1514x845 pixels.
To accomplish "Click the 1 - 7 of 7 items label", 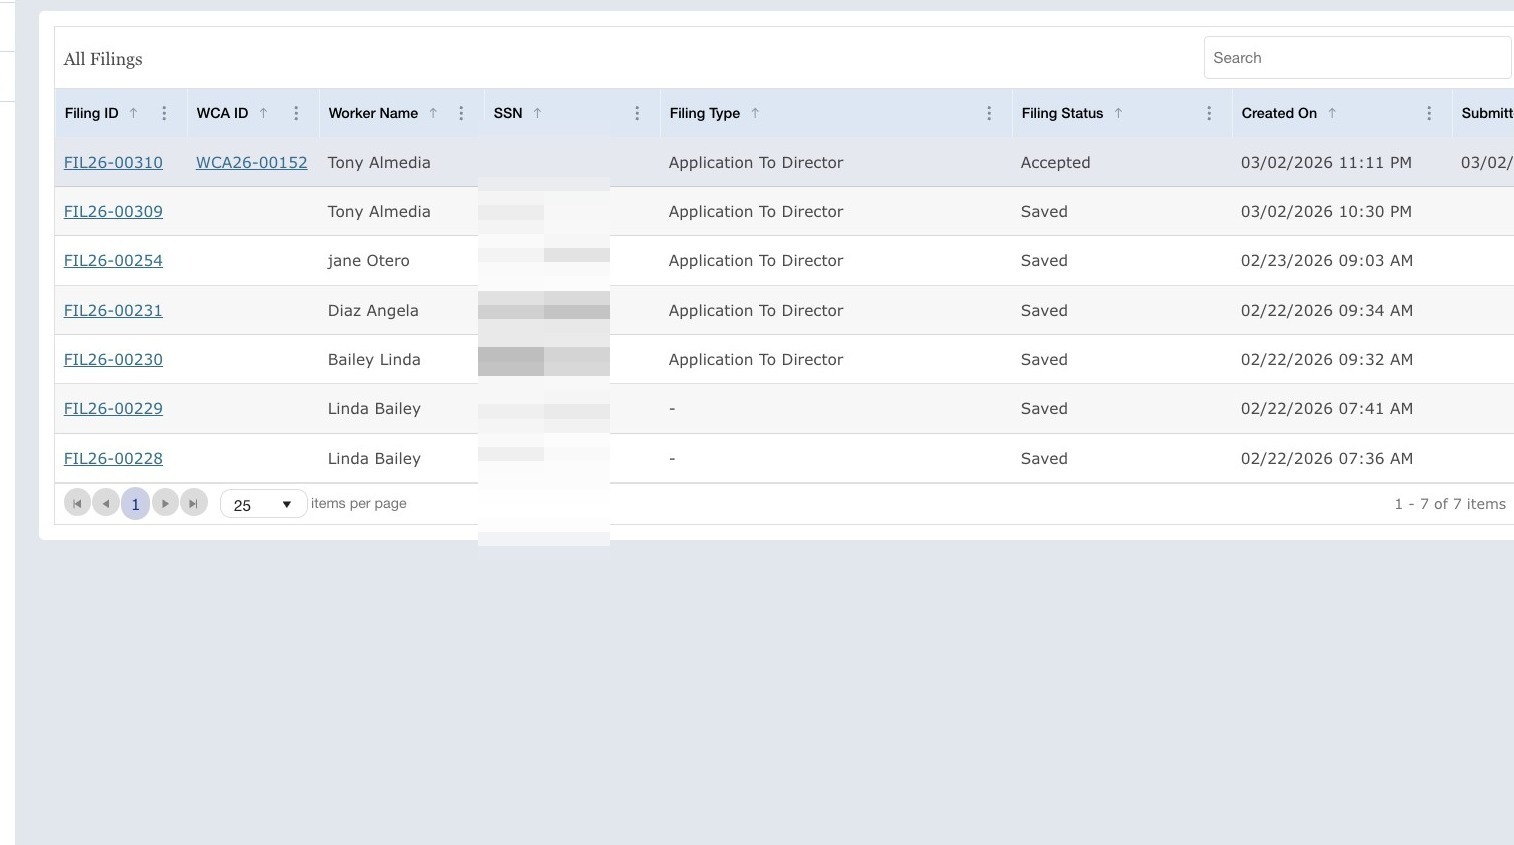I will [x=1450, y=504].
